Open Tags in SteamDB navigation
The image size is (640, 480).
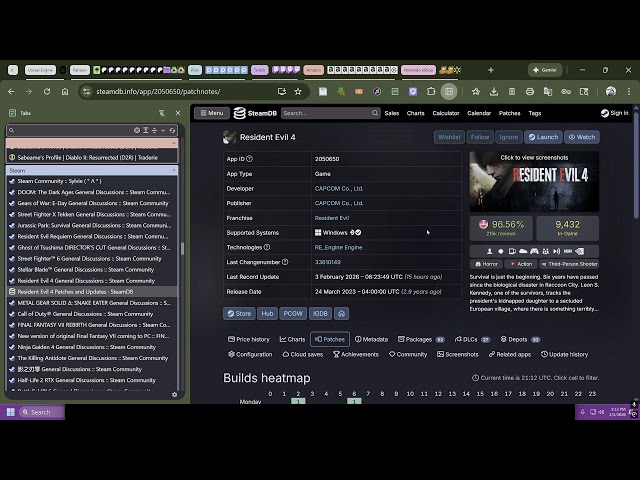(x=535, y=113)
